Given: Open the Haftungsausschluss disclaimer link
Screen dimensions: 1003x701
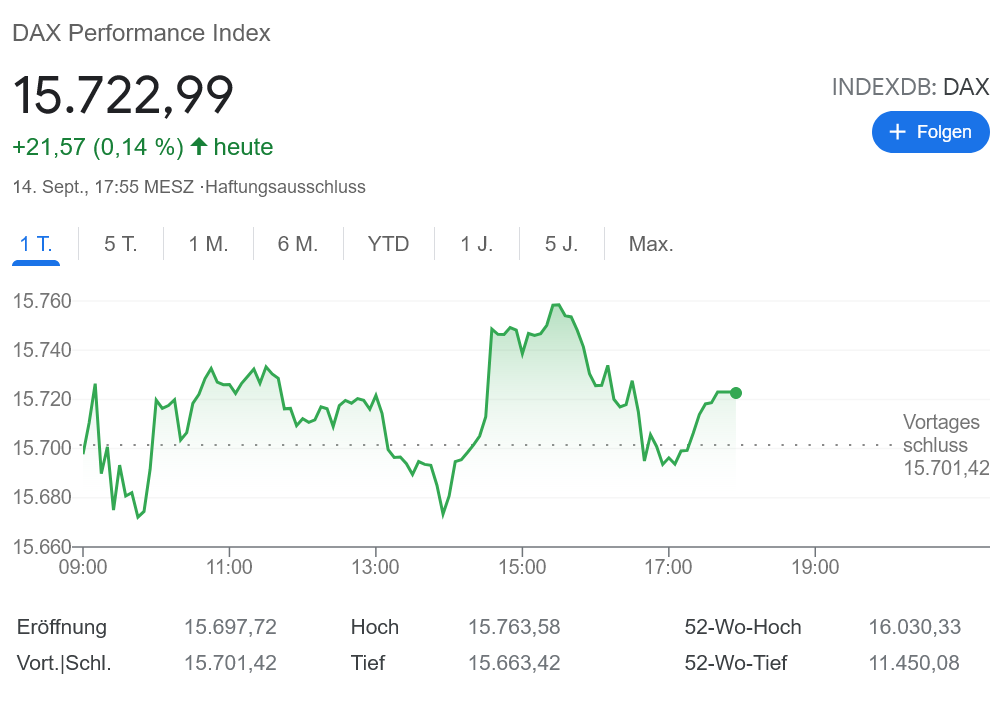Looking at the screenshot, I should click(285, 187).
